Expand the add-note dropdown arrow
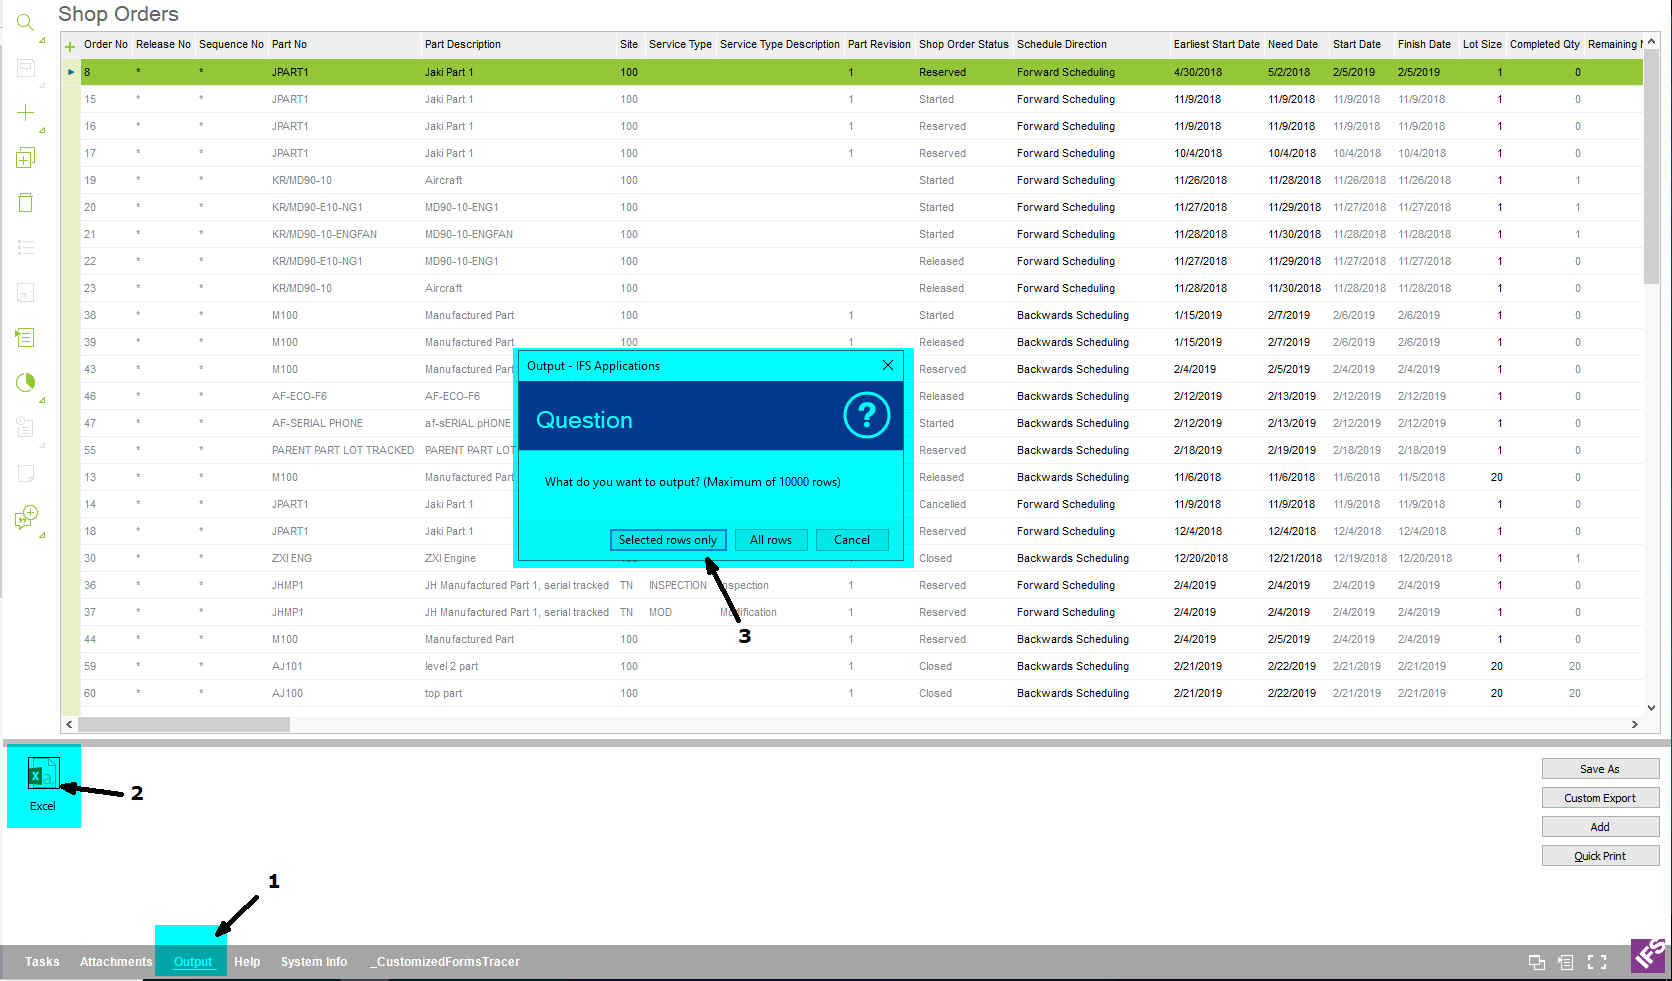Image resolution: width=1672 pixels, height=981 pixels. click(x=42, y=536)
